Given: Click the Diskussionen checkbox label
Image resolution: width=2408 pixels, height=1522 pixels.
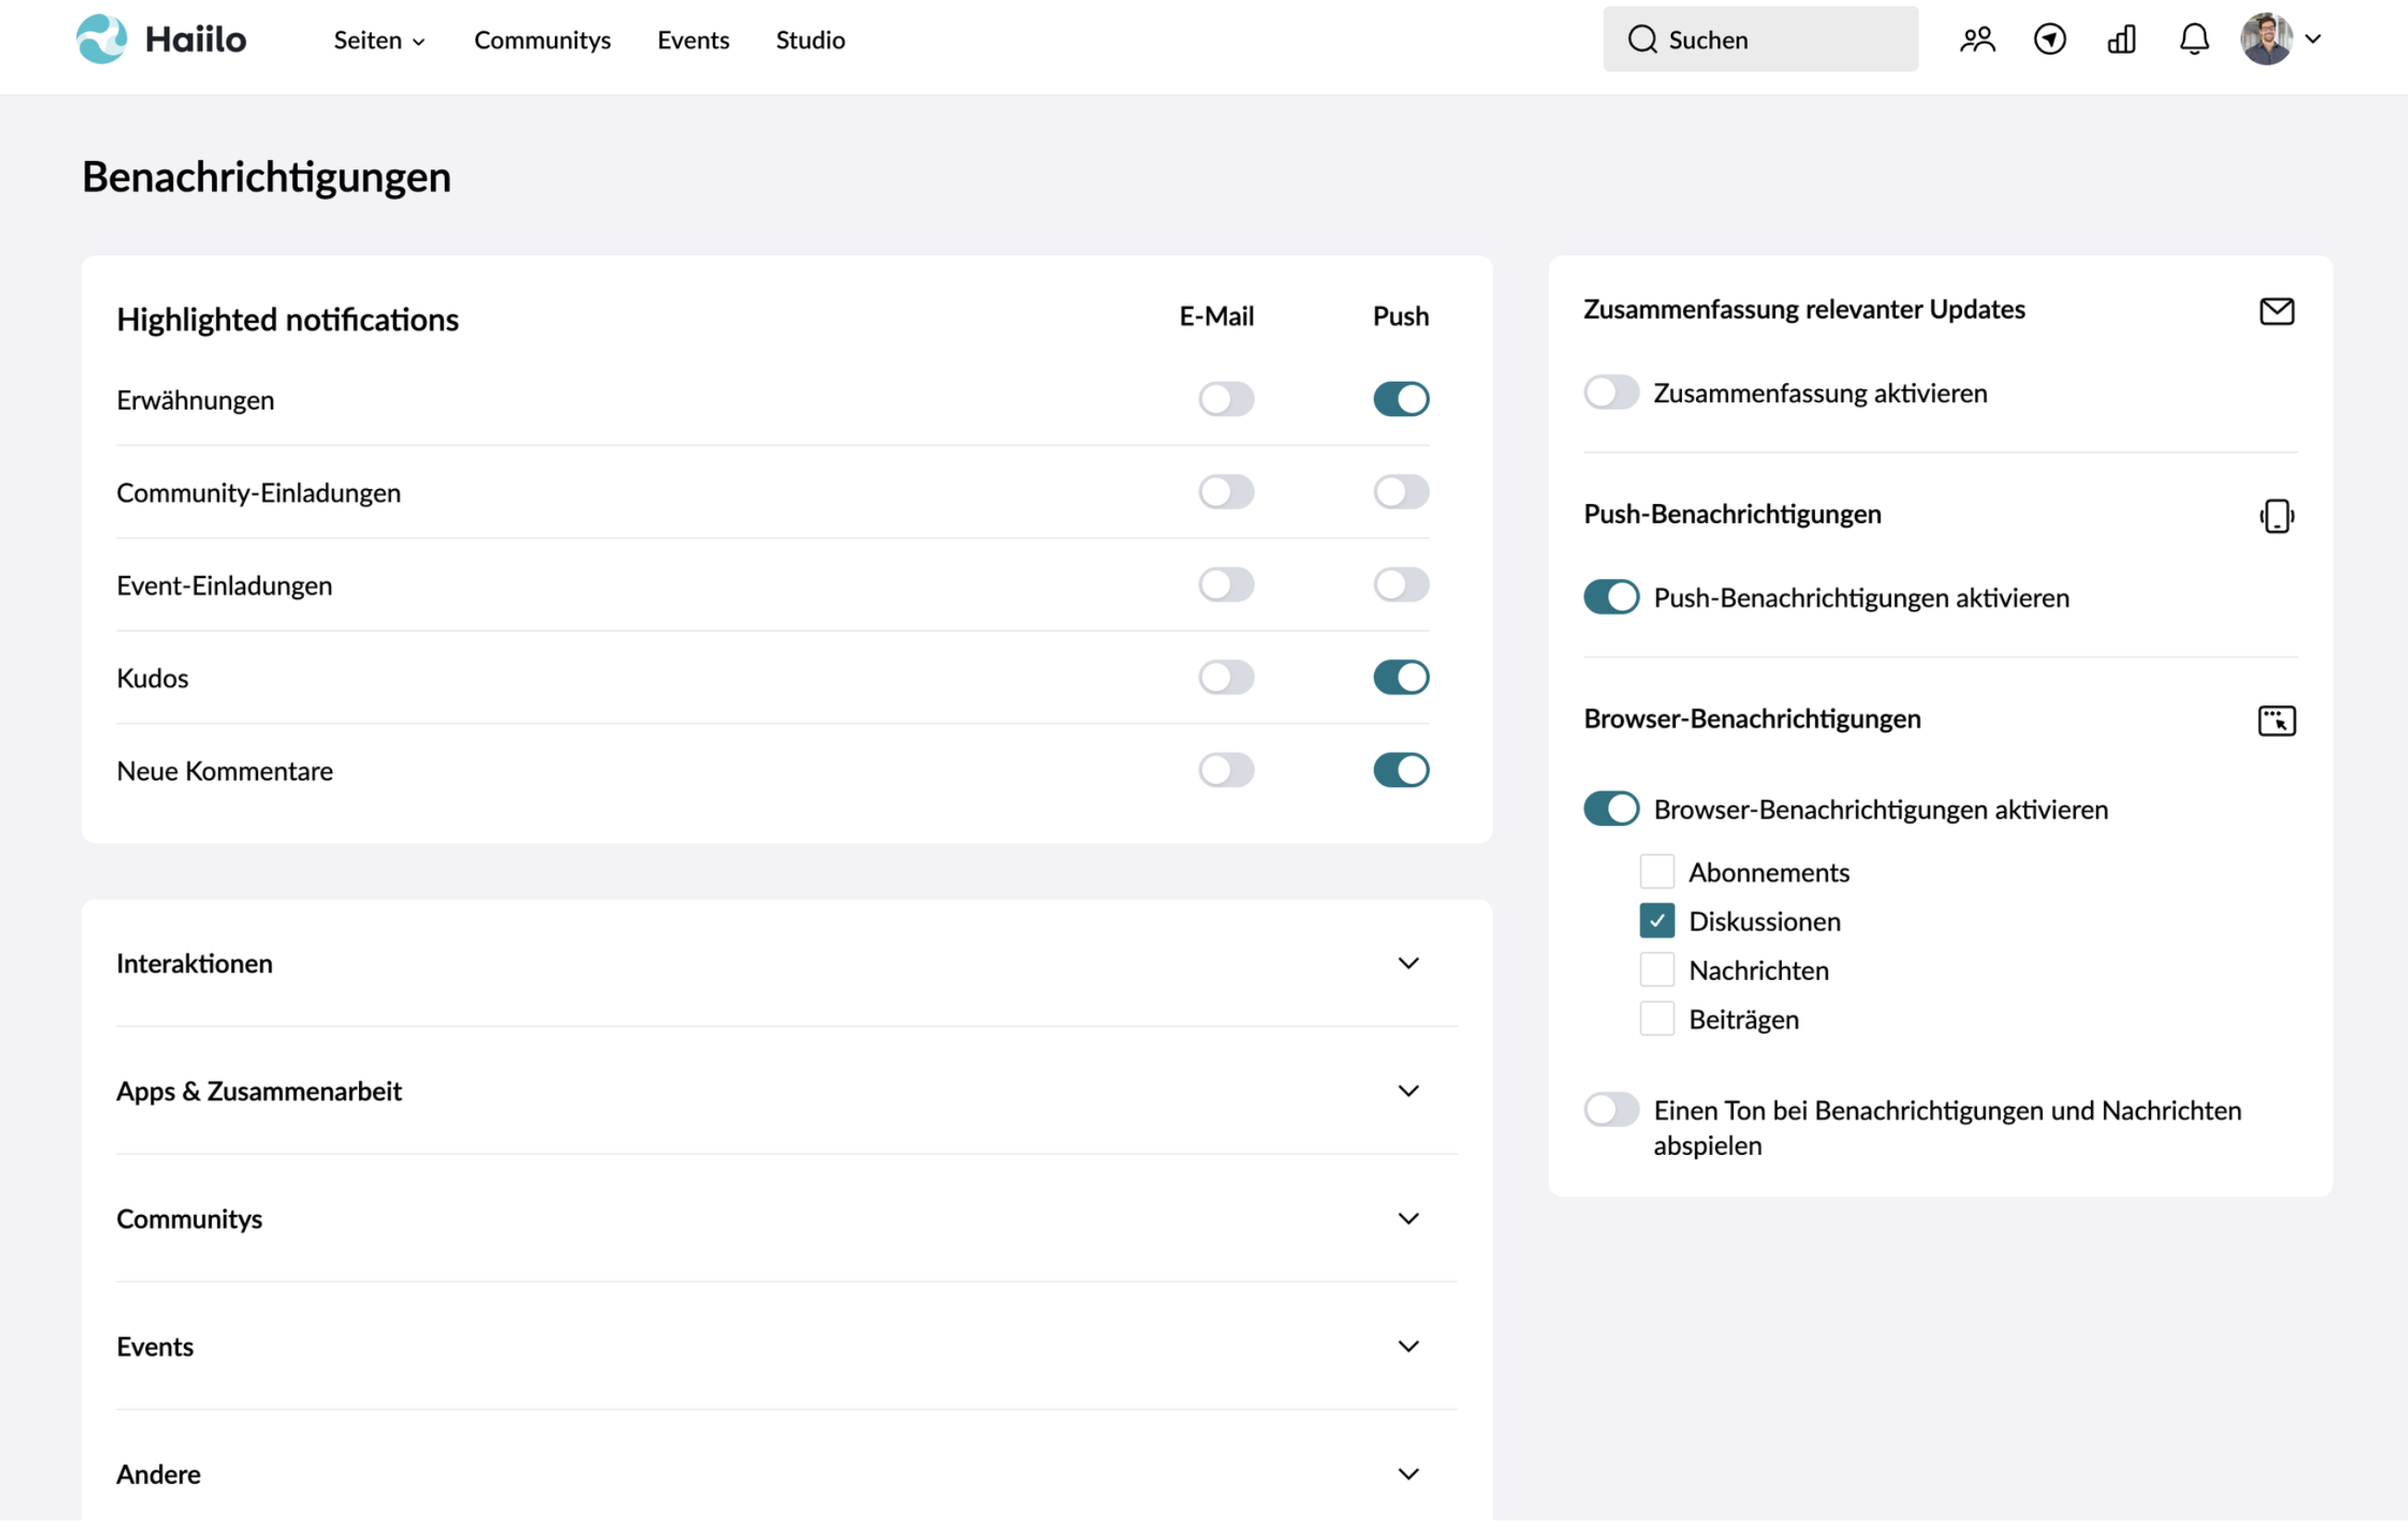Looking at the screenshot, I should pos(1764,921).
